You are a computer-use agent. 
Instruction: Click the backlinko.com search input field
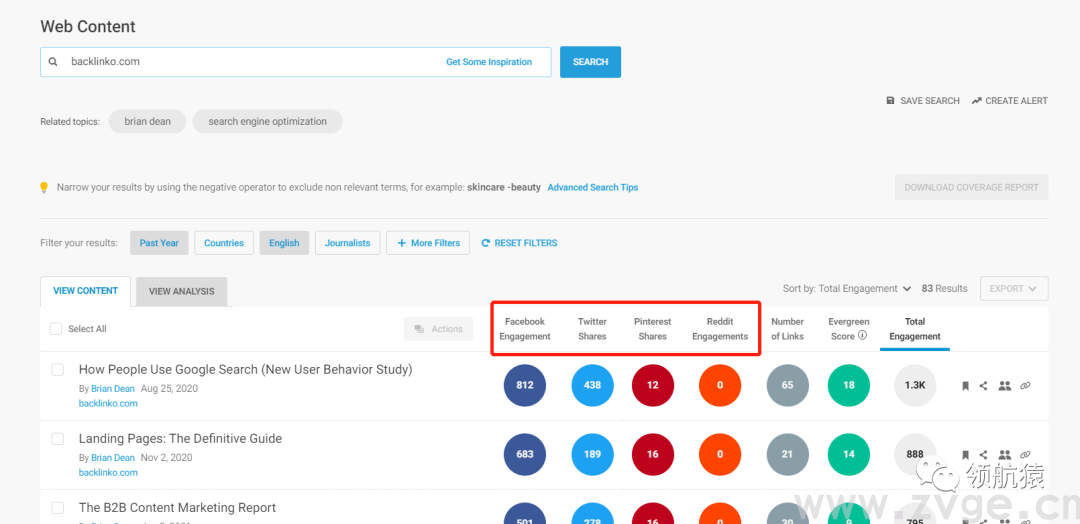[250, 62]
